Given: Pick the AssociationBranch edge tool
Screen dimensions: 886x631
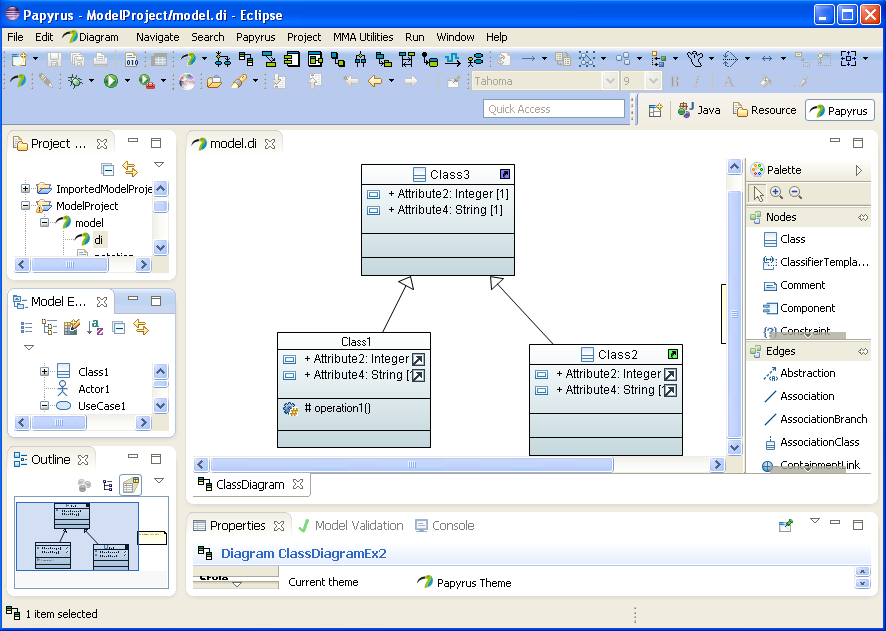Looking at the screenshot, I should point(815,420).
